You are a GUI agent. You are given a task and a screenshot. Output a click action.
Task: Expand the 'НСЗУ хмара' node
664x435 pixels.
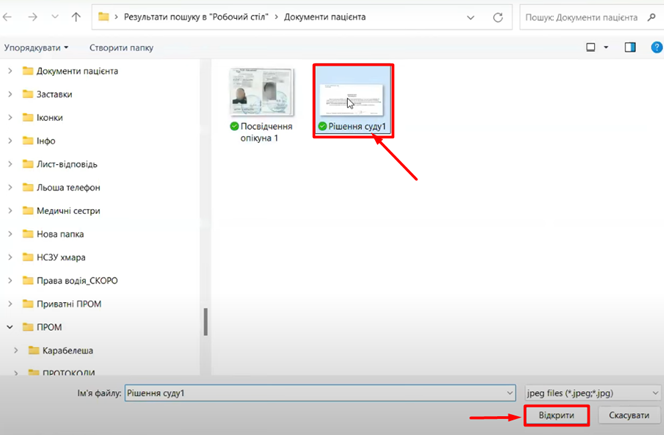(x=10, y=257)
